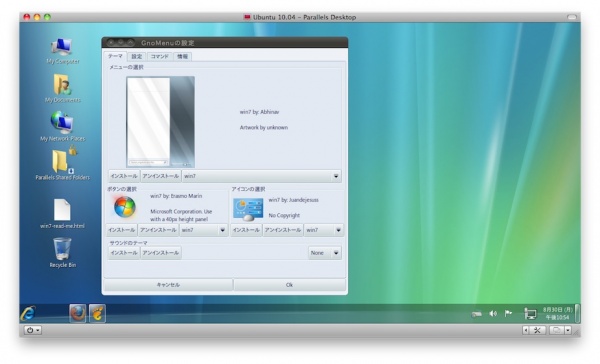Click アンインストール under icon selection
This screenshot has width=600, height=364.
pos(283,230)
